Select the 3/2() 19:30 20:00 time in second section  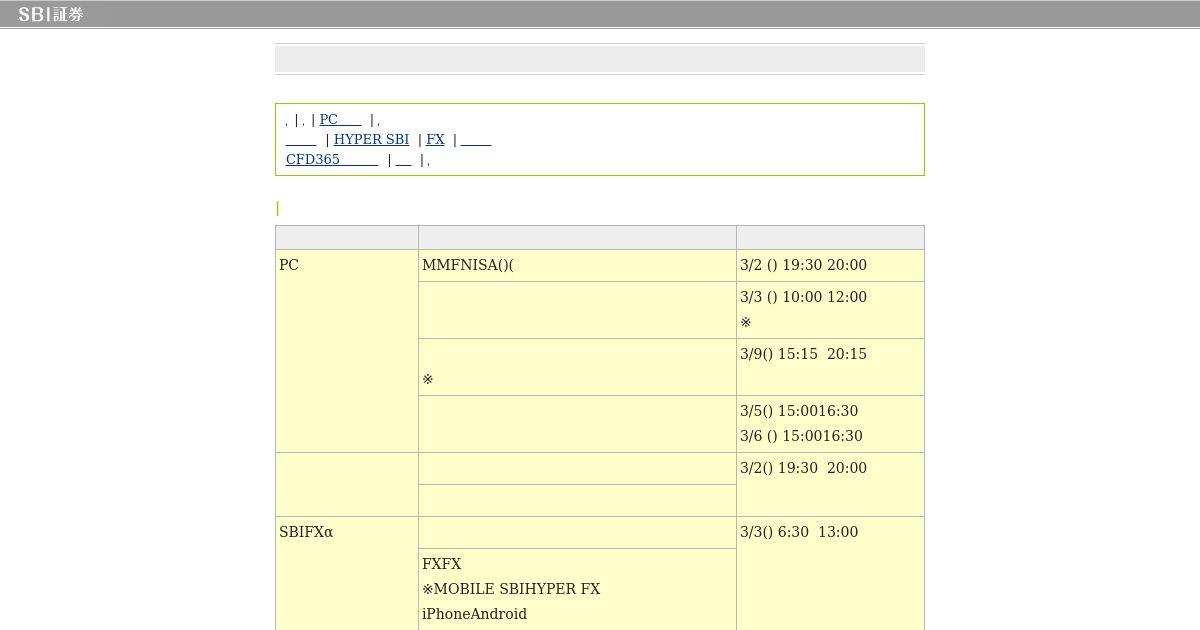[803, 468]
